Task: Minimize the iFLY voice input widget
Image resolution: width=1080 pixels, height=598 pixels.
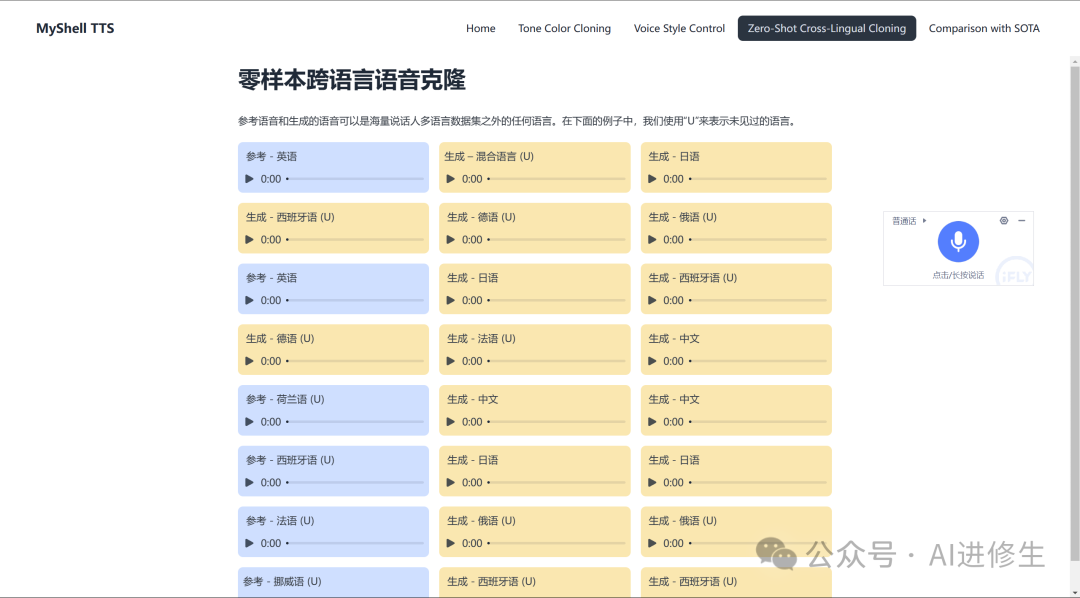Action: [1022, 221]
